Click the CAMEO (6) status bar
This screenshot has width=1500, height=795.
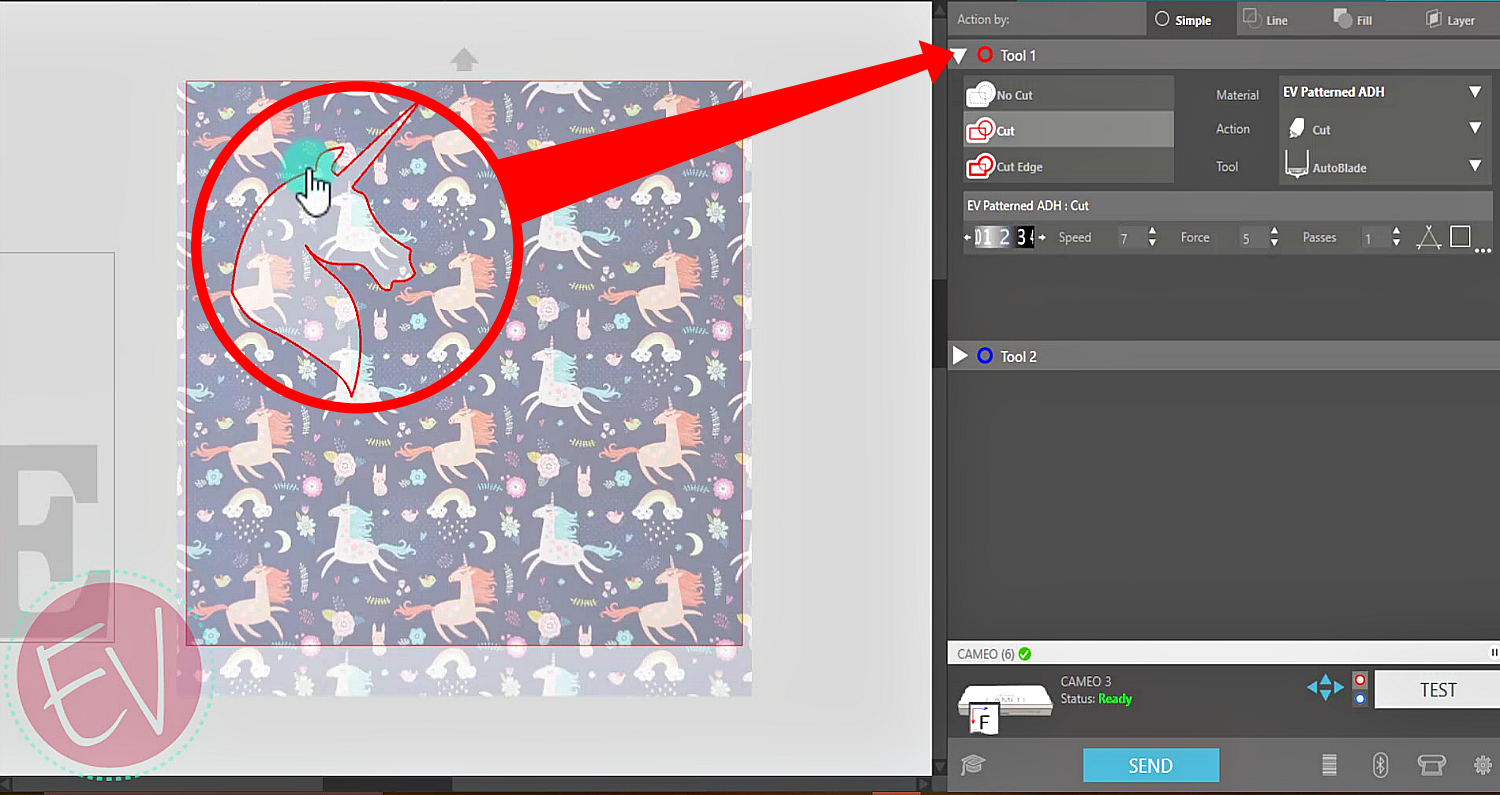pyautogui.click(x=1223, y=653)
